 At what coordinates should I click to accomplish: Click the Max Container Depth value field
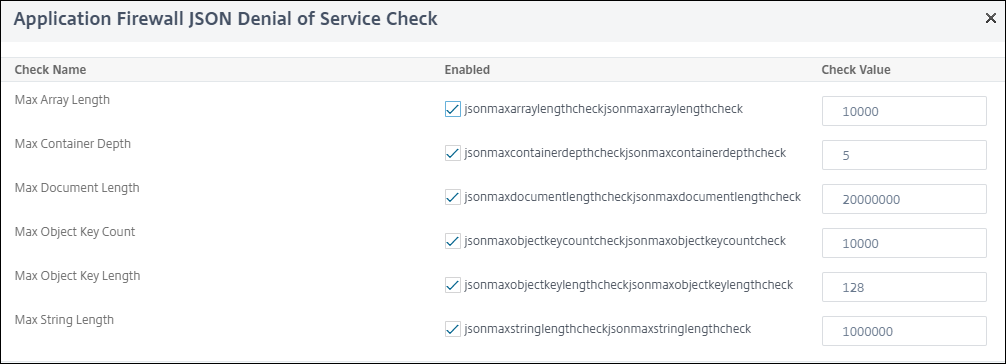pos(904,155)
